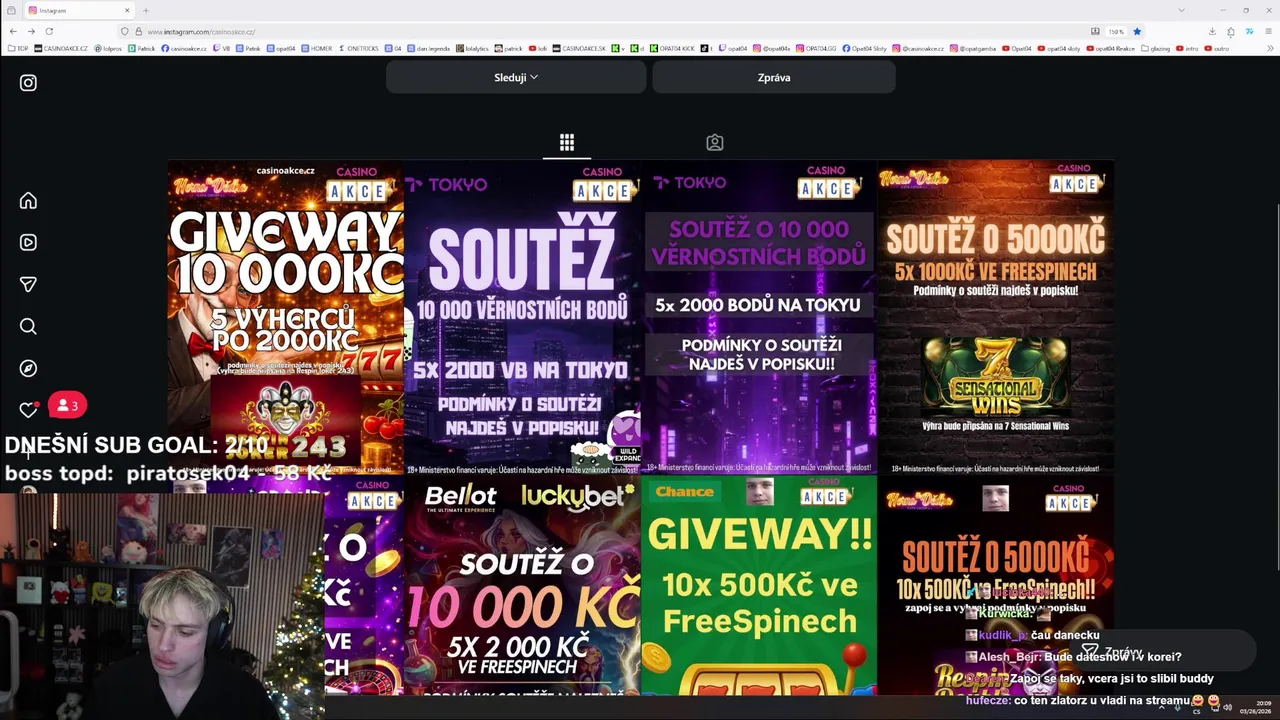Open Chance Giveaway 10x 500Kč post
The width and height of the screenshot is (1280, 720).
point(759,586)
